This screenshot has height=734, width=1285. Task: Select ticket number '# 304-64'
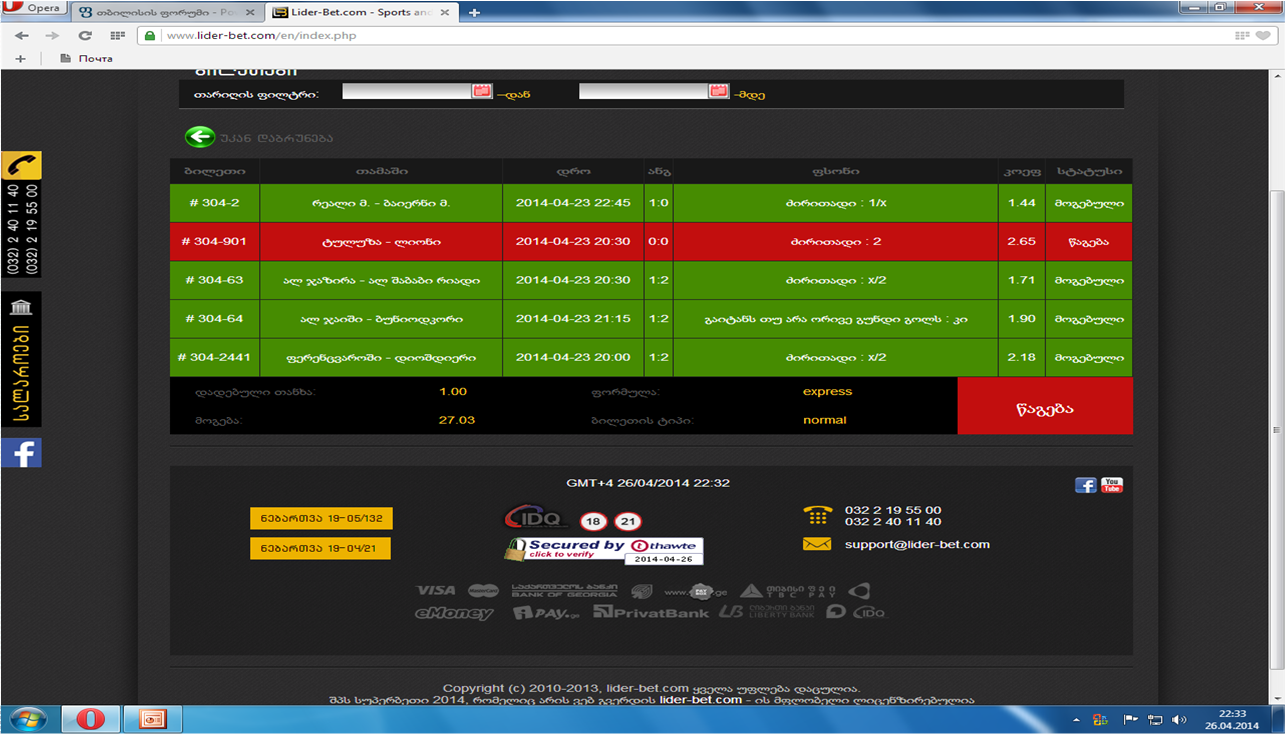click(x=214, y=318)
